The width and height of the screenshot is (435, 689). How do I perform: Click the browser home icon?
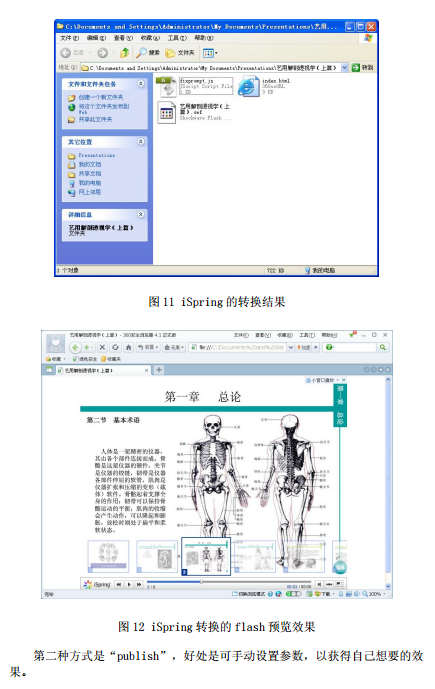click(x=128, y=347)
